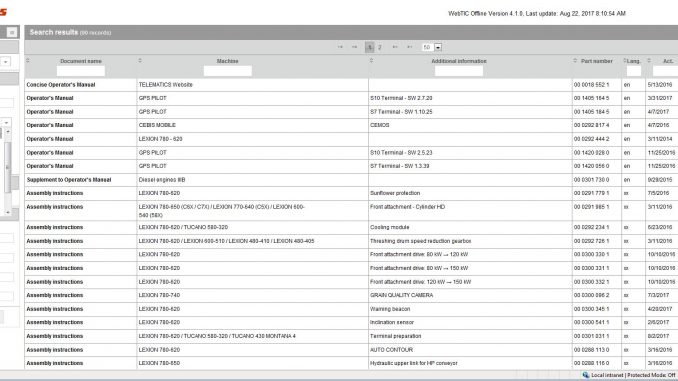The width and height of the screenshot is (678, 381).
Task: Select part number 00 0288 113 0
Action: point(591,349)
